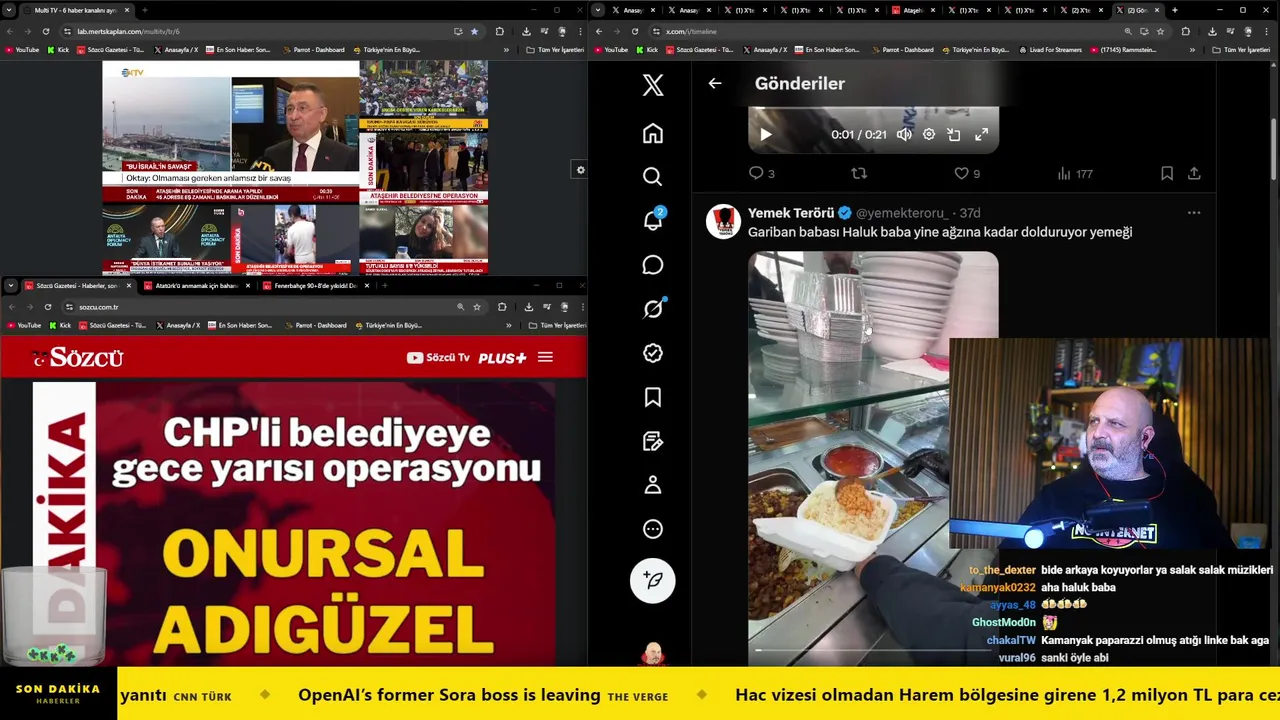Screen dimensions: 1280x720
Task: Open Tüm Yer İşaretleri folder in X window
Action: pos(1242,50)
